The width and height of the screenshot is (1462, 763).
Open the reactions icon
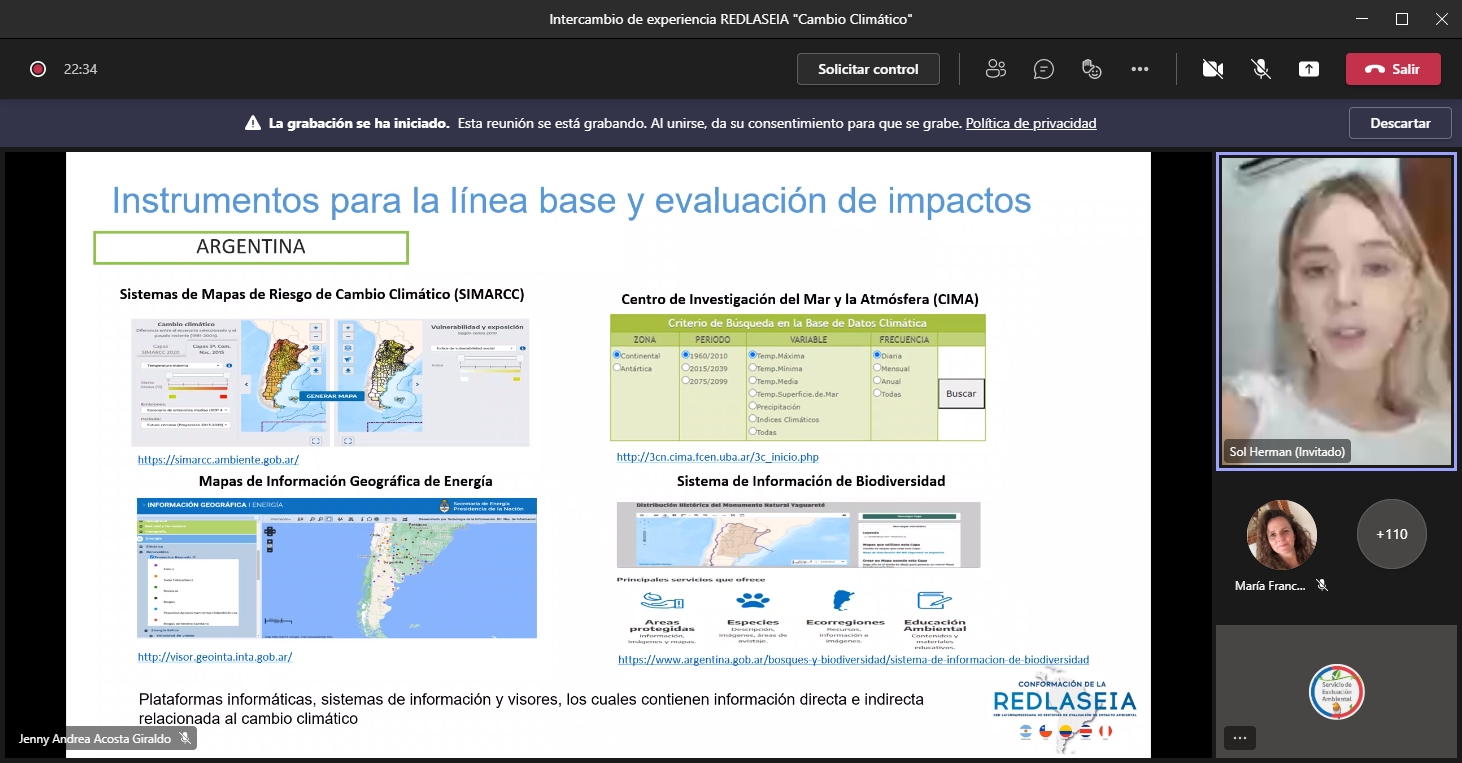pyautogui.click(x=1092, y=69)
